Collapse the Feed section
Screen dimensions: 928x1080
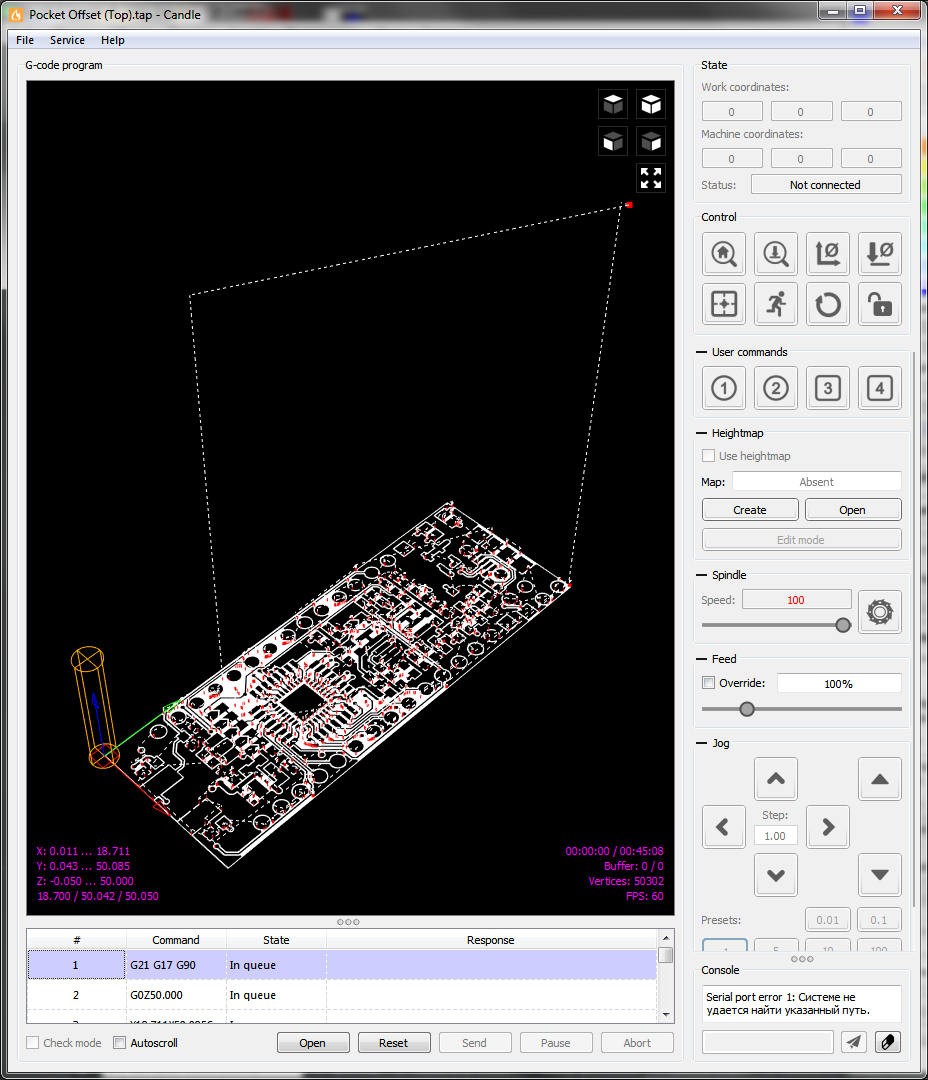(701, 659)
